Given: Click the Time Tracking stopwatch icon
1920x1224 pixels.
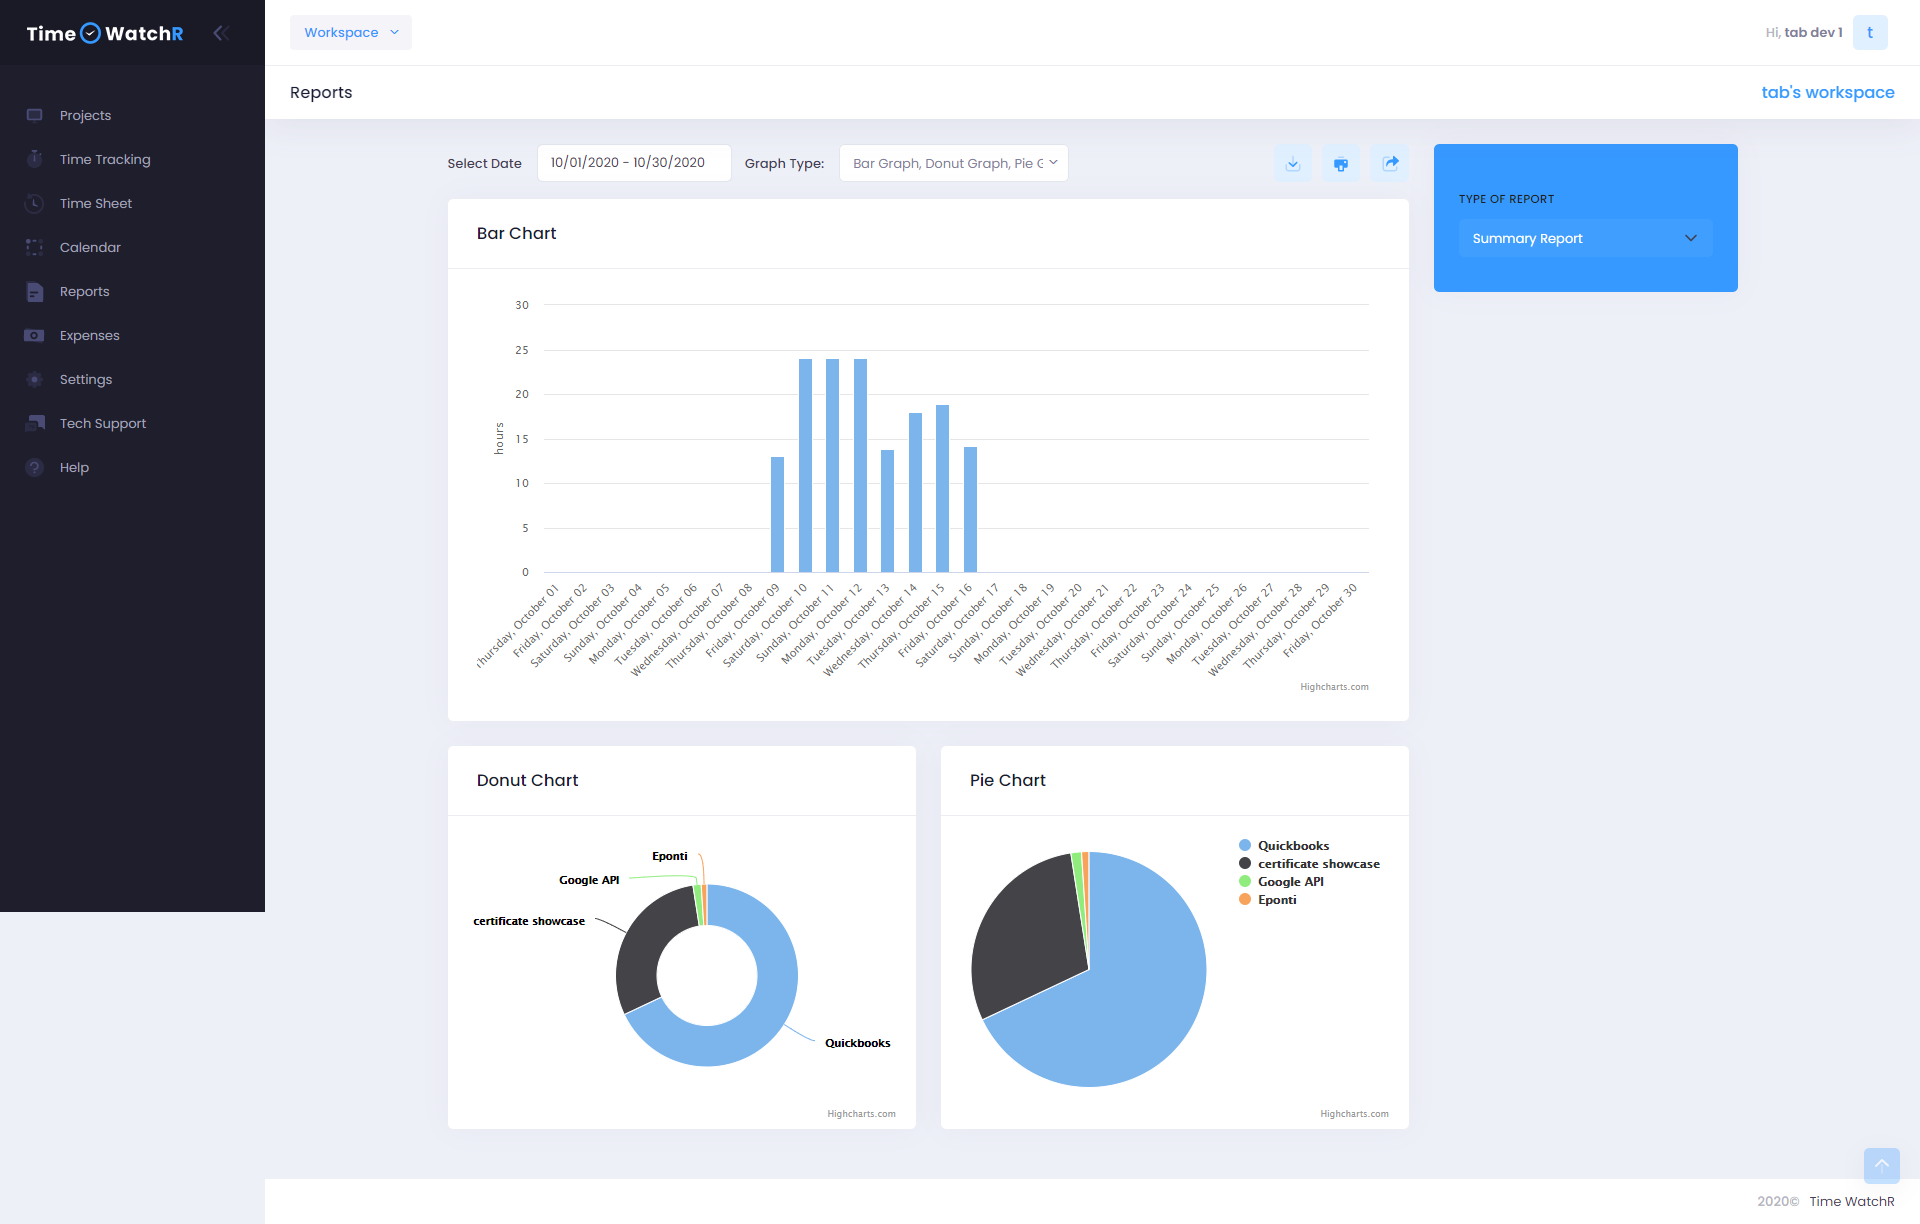Looking at the screenshot, I should click(35, 159).
